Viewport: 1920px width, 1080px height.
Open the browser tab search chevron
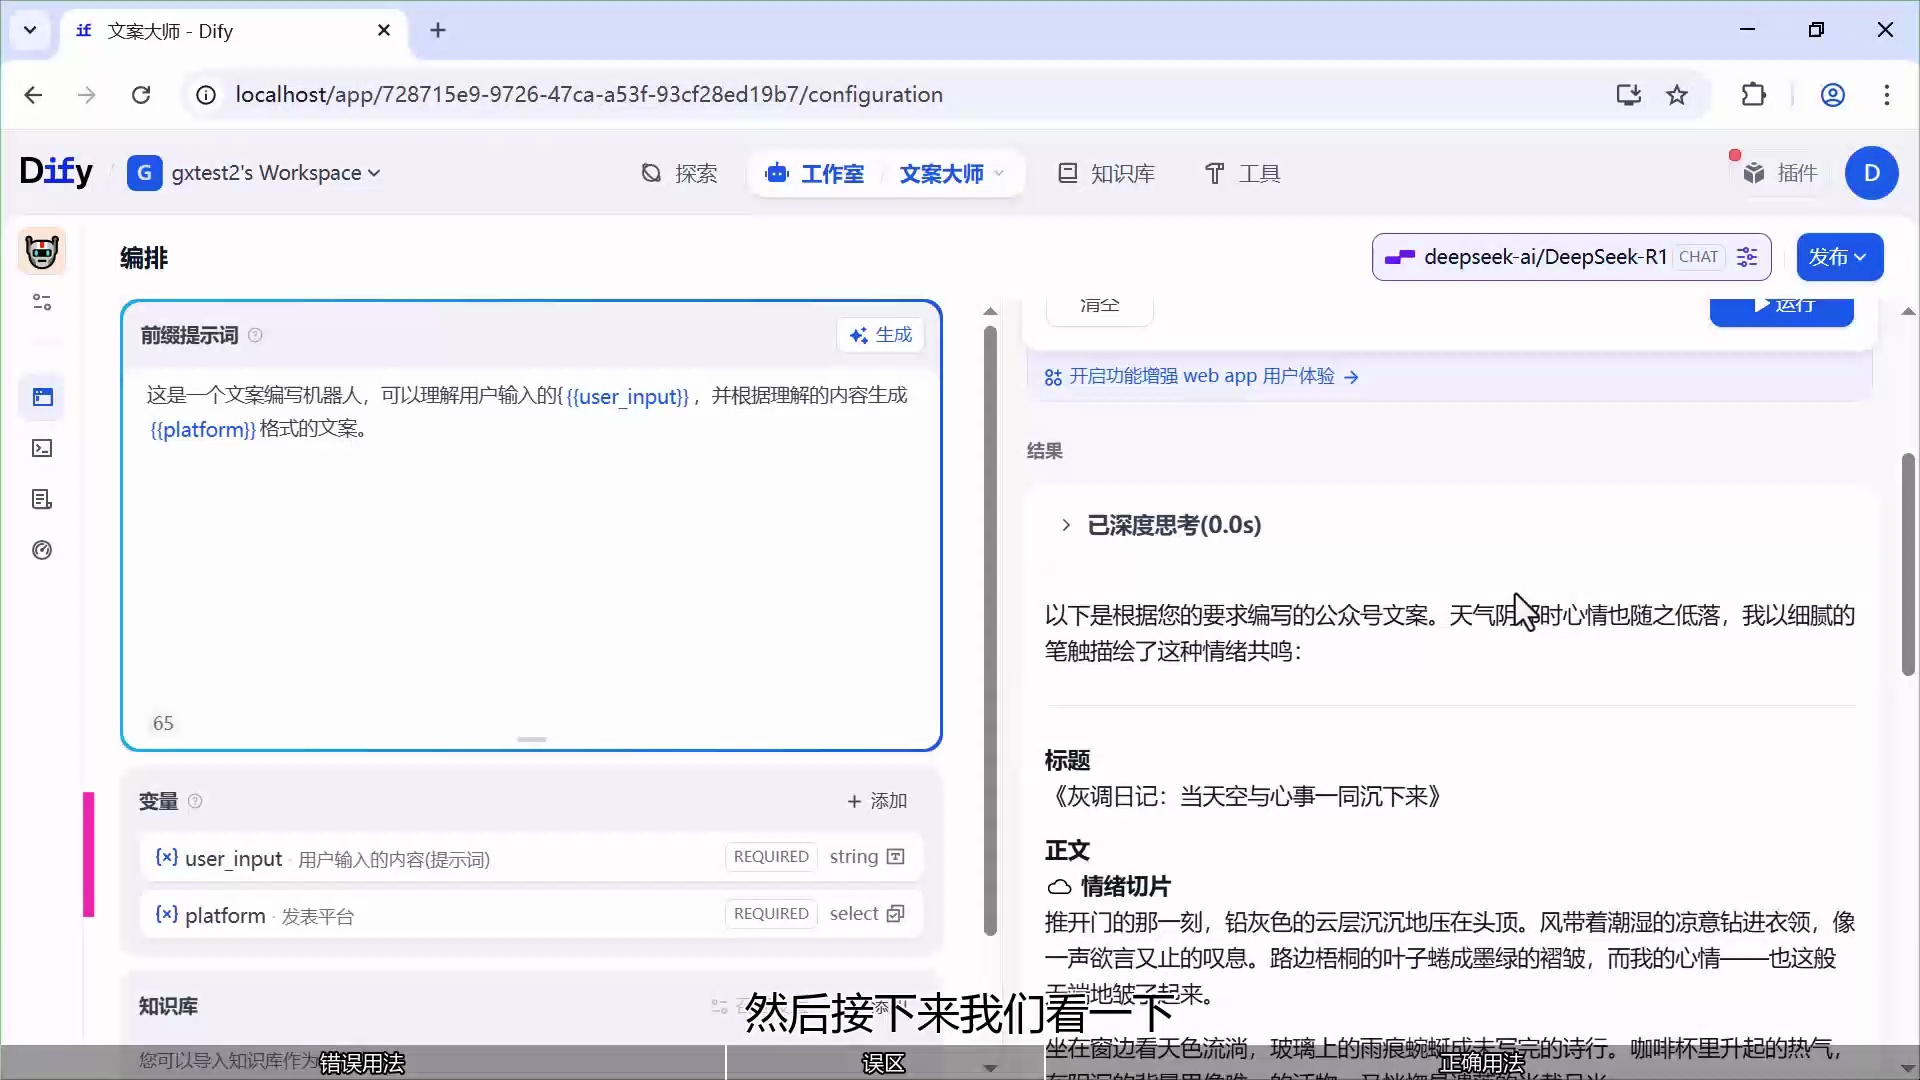pyautogui.click(x=30, y=30)
